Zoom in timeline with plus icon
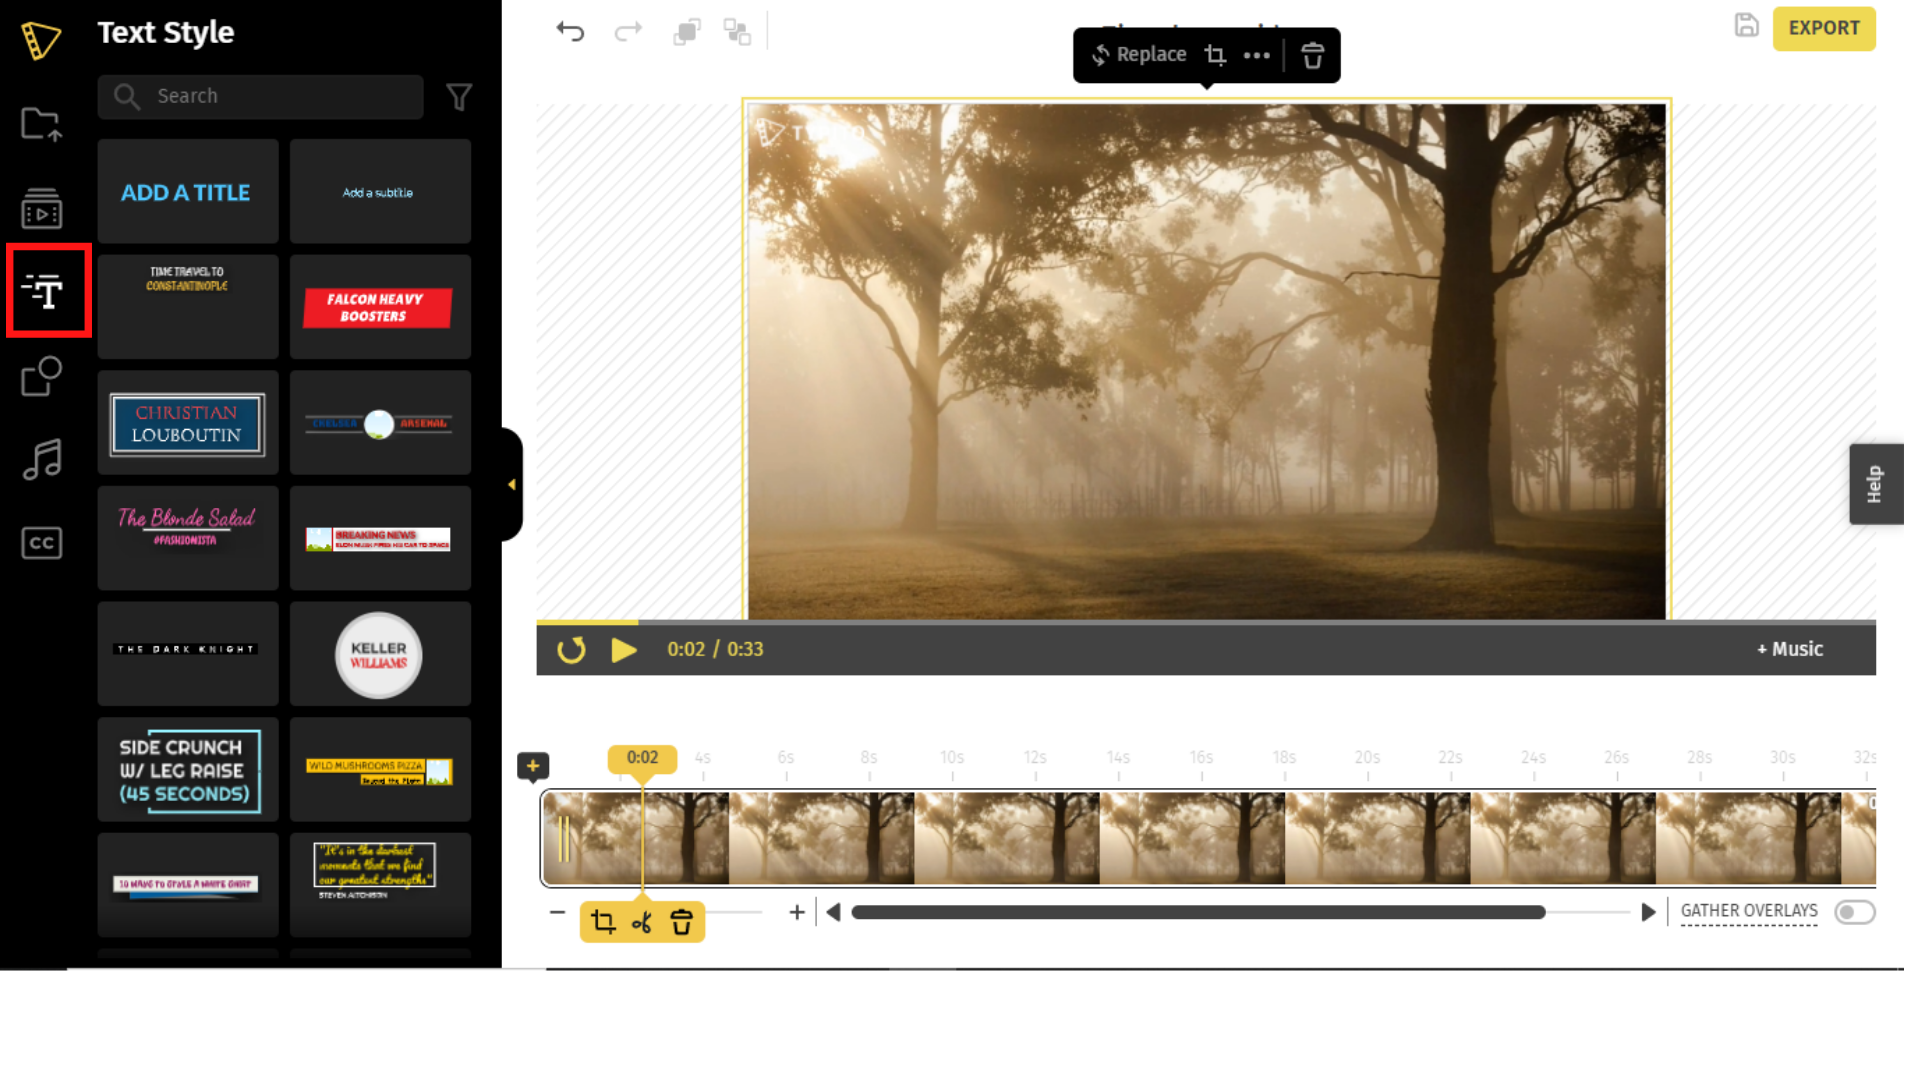This screenshot has height=1080, width=1920. (797, 912)
